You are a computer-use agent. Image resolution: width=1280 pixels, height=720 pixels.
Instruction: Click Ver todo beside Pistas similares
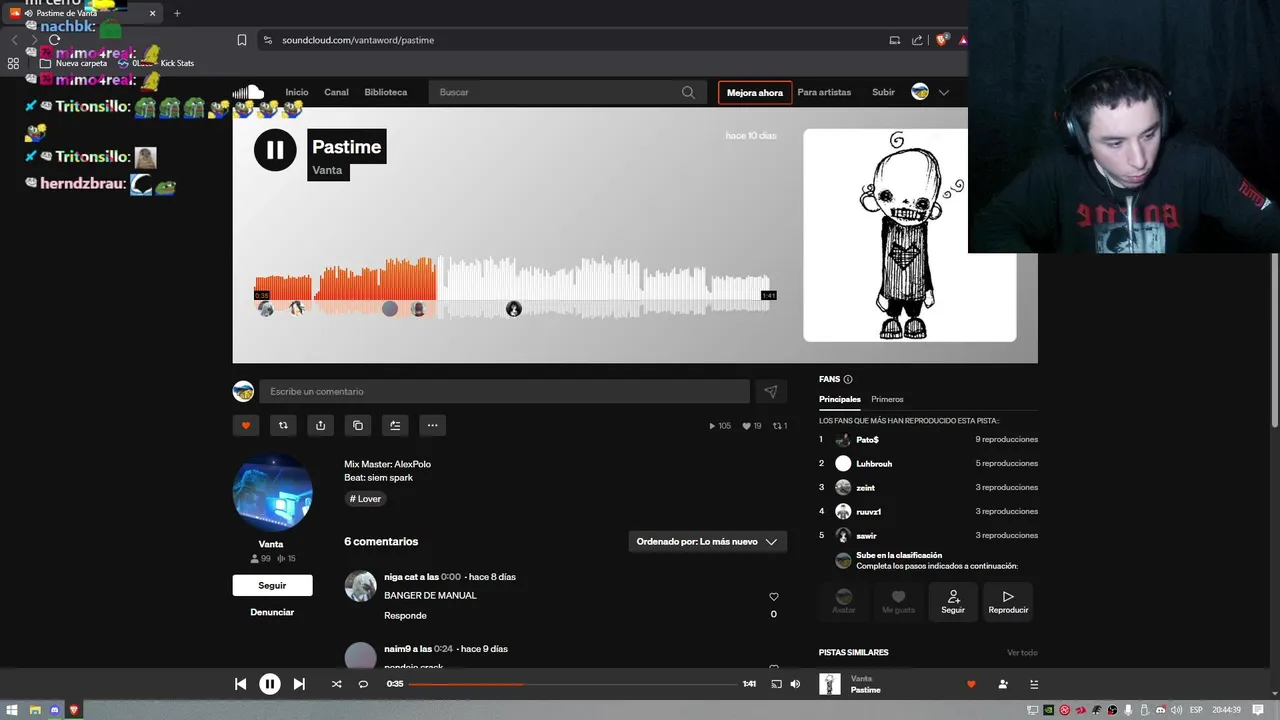coord(1022,653)
